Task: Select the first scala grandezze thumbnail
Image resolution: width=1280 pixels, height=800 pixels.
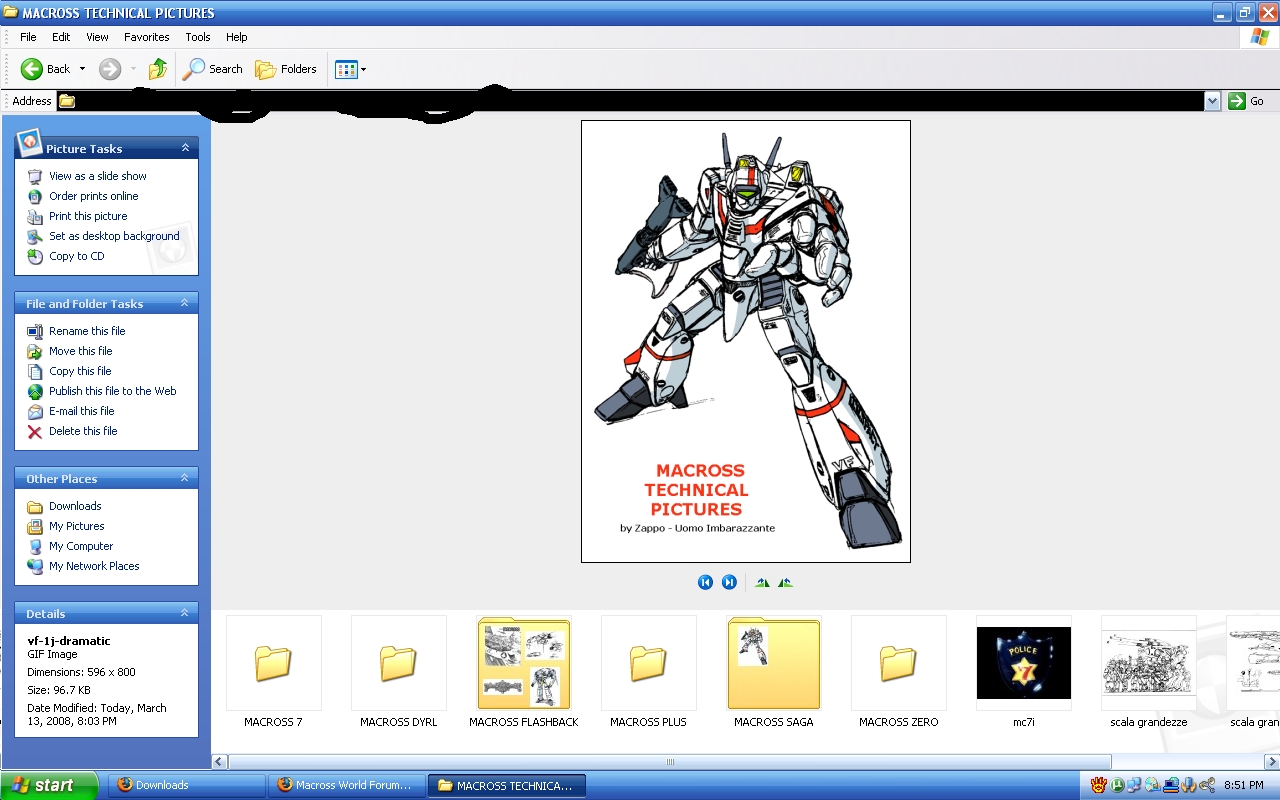Action: click(1148, 663)
